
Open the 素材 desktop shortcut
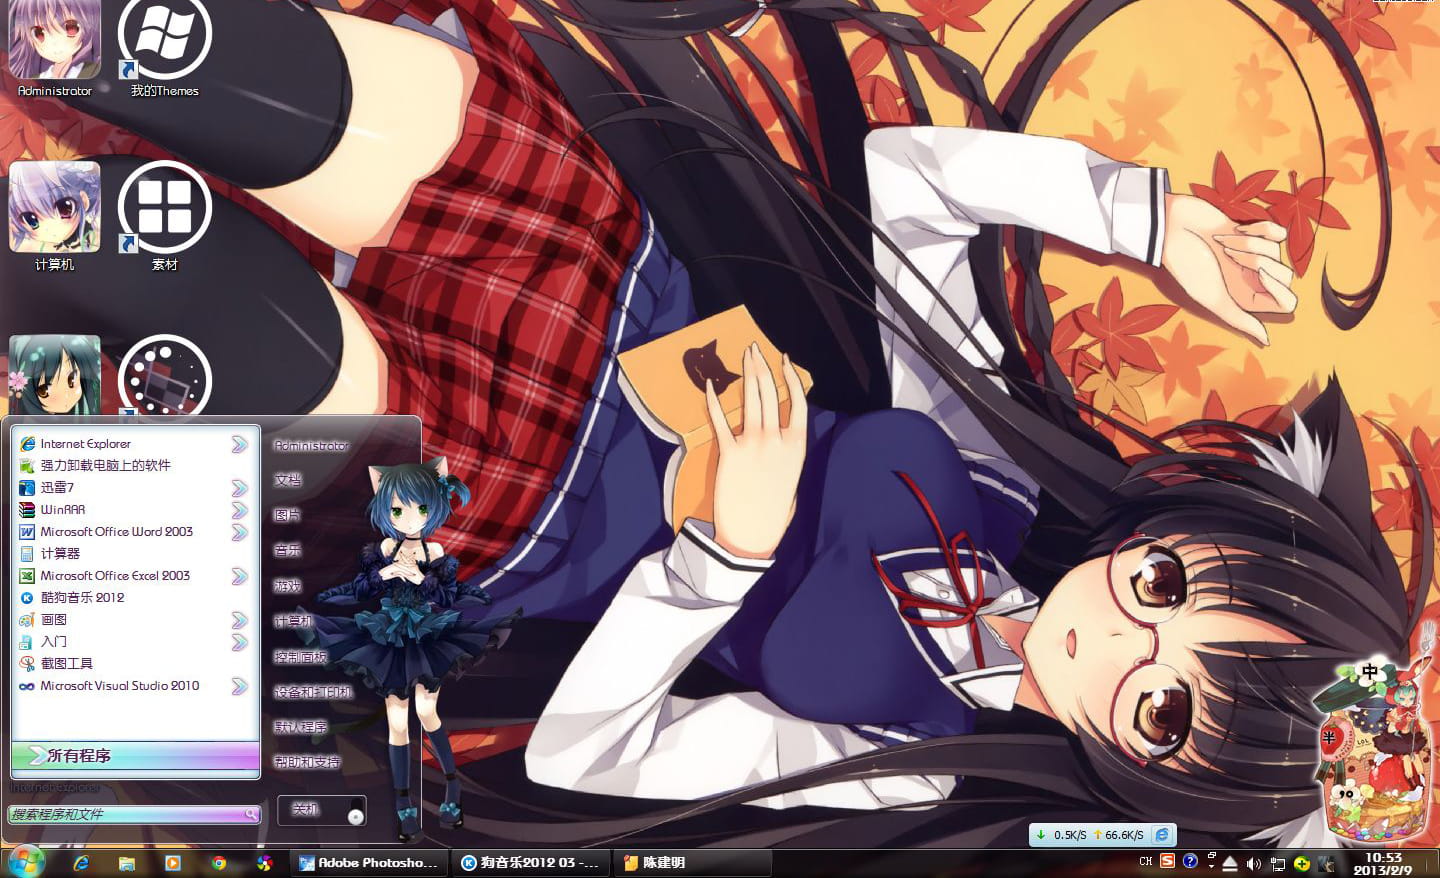click(x=164, y=210)
